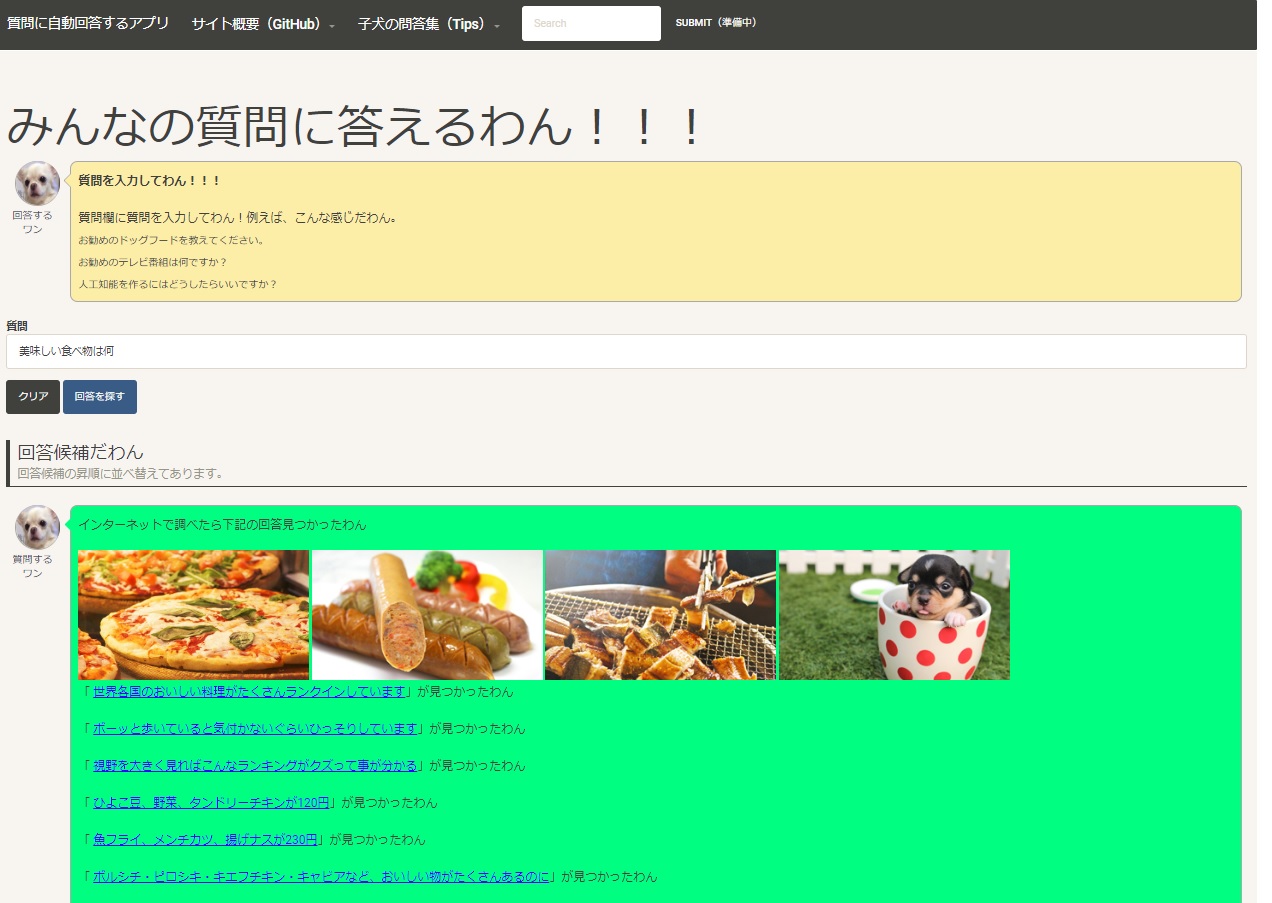
Task: Click example text お勧めのテレビ番組は何ですか？
Action: click(153, 262)
